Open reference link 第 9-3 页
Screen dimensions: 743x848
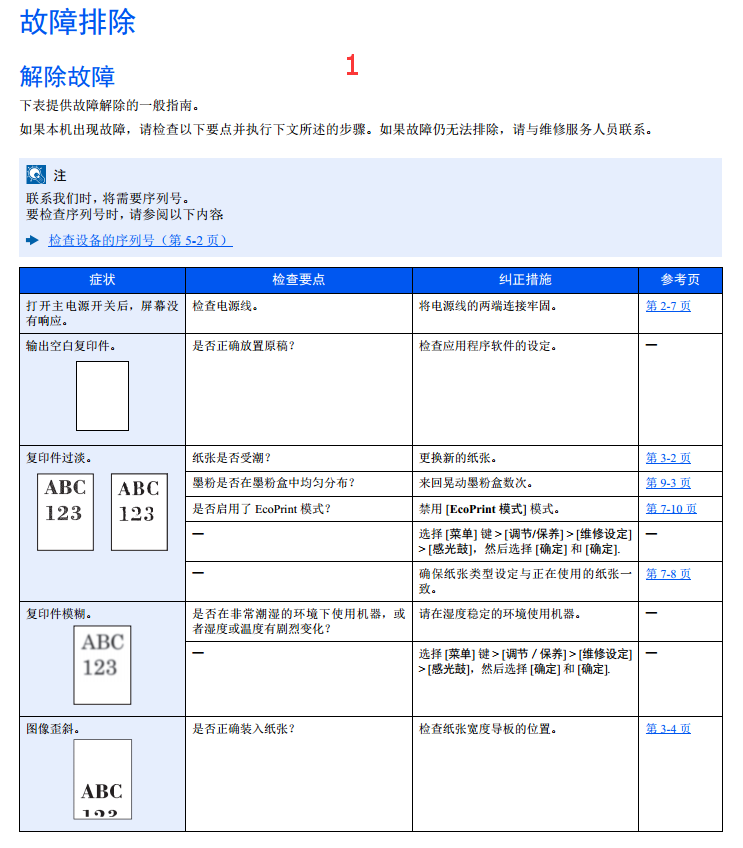click(x=668, y=483)
